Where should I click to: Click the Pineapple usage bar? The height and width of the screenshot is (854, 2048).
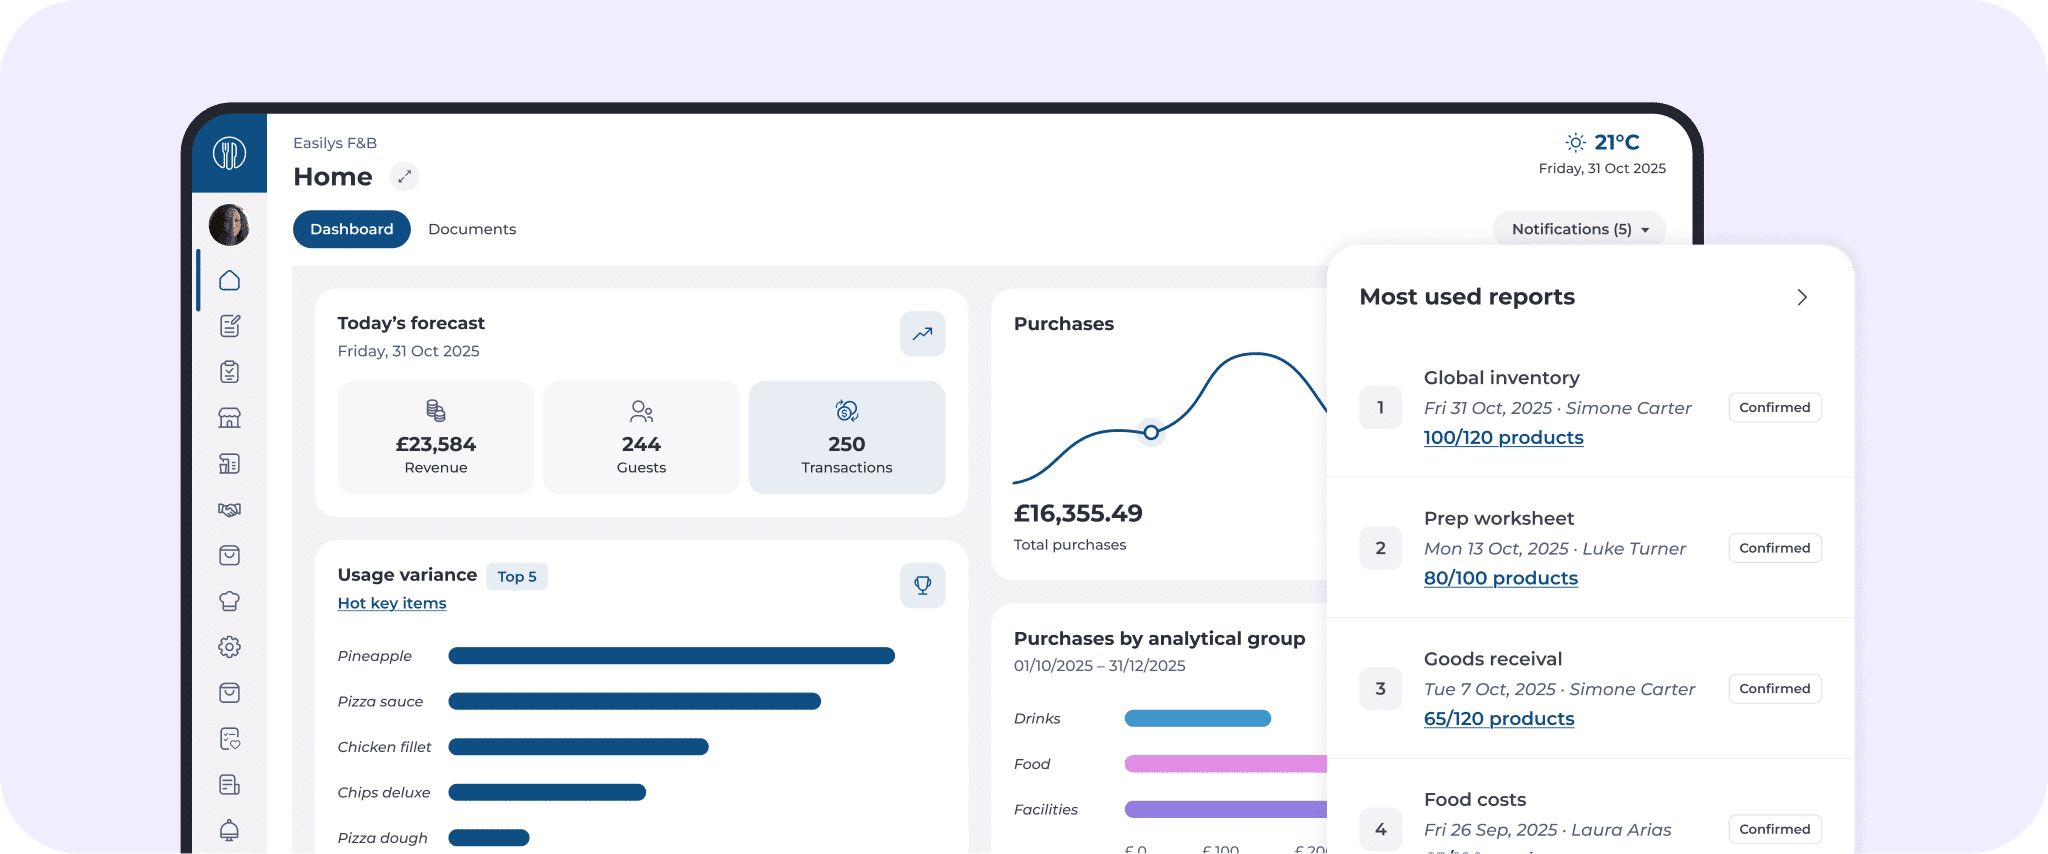[671, 656]
